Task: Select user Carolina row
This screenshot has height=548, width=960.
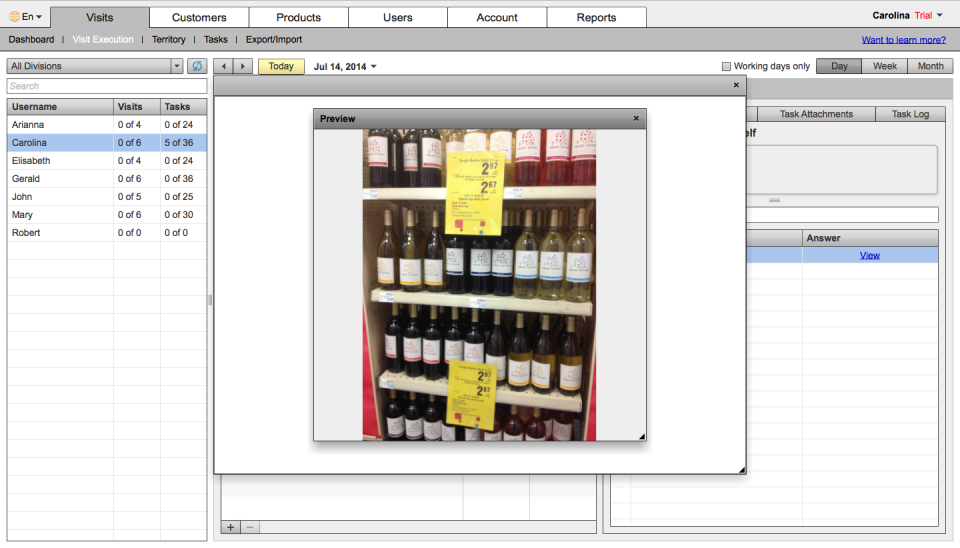Action: pos(107,143)
